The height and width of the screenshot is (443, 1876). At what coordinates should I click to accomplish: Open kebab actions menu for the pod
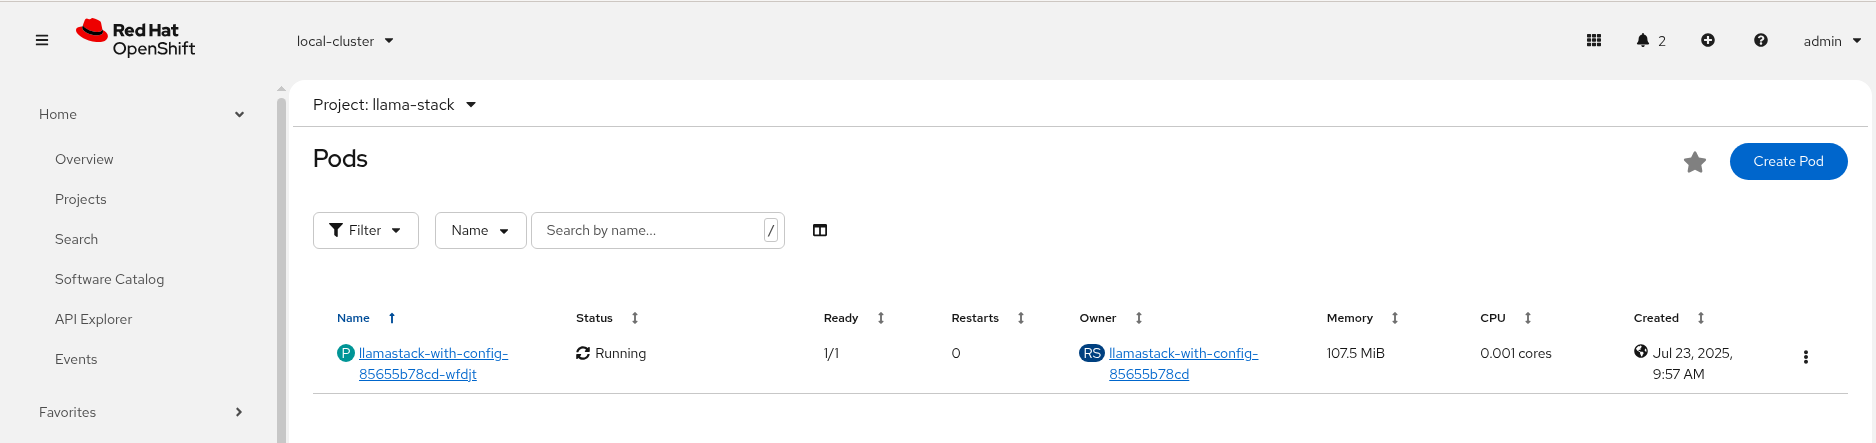pyautogui.click(x=1806, y=357)
